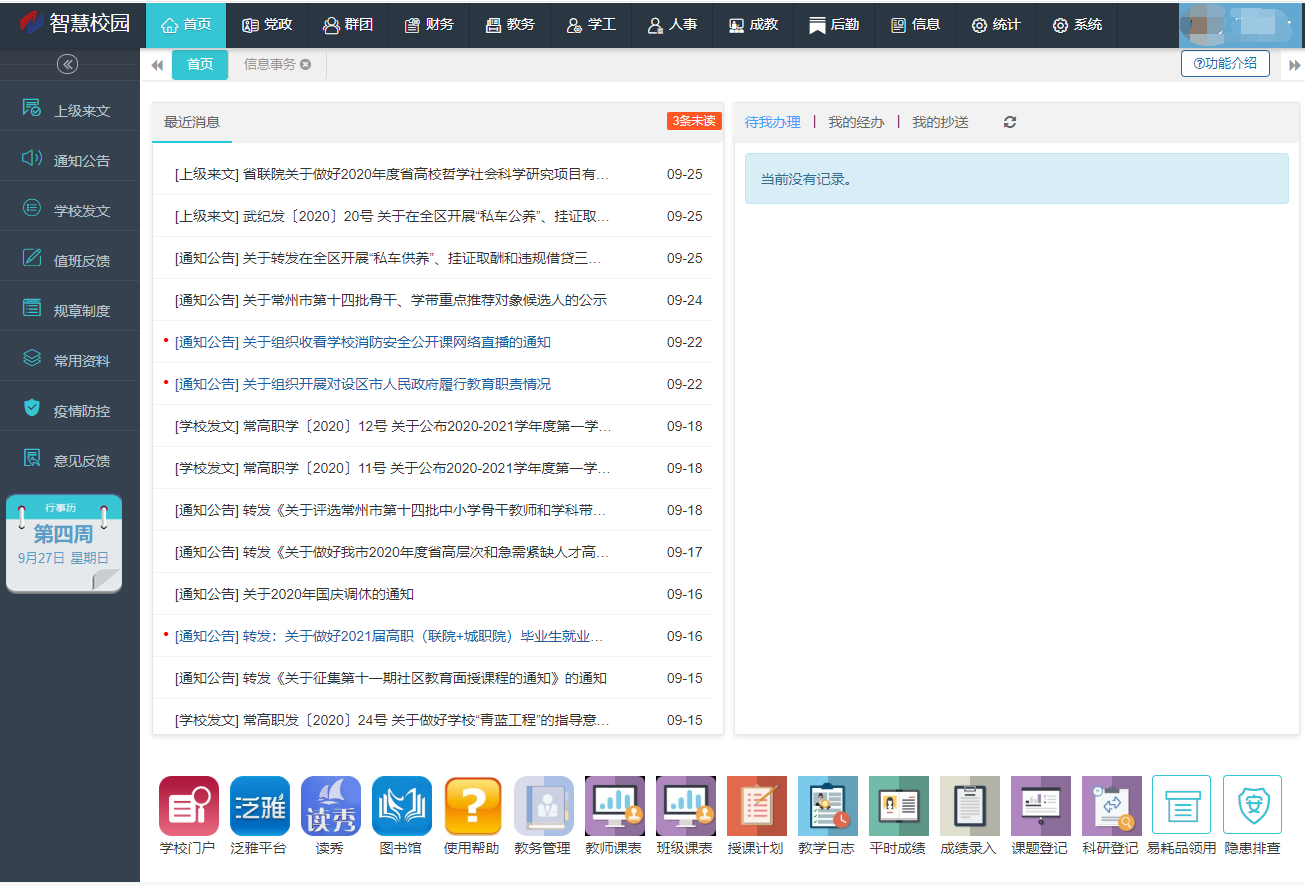Image resolution: width=1305 pixels, height=886 pixels.
Task: Open the 财务 top menu
Action: (429, 24)
